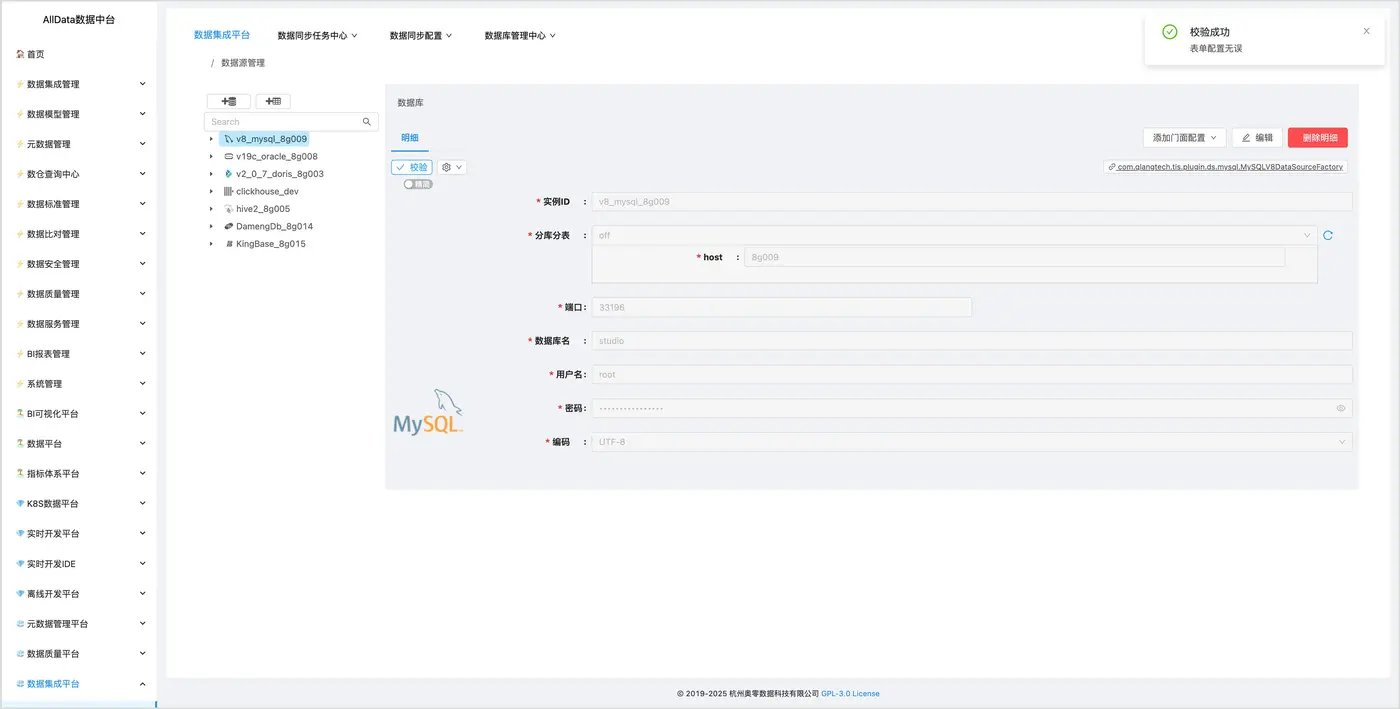Expand 数据模型管理 in the sidebar

(x=79, y=114)
